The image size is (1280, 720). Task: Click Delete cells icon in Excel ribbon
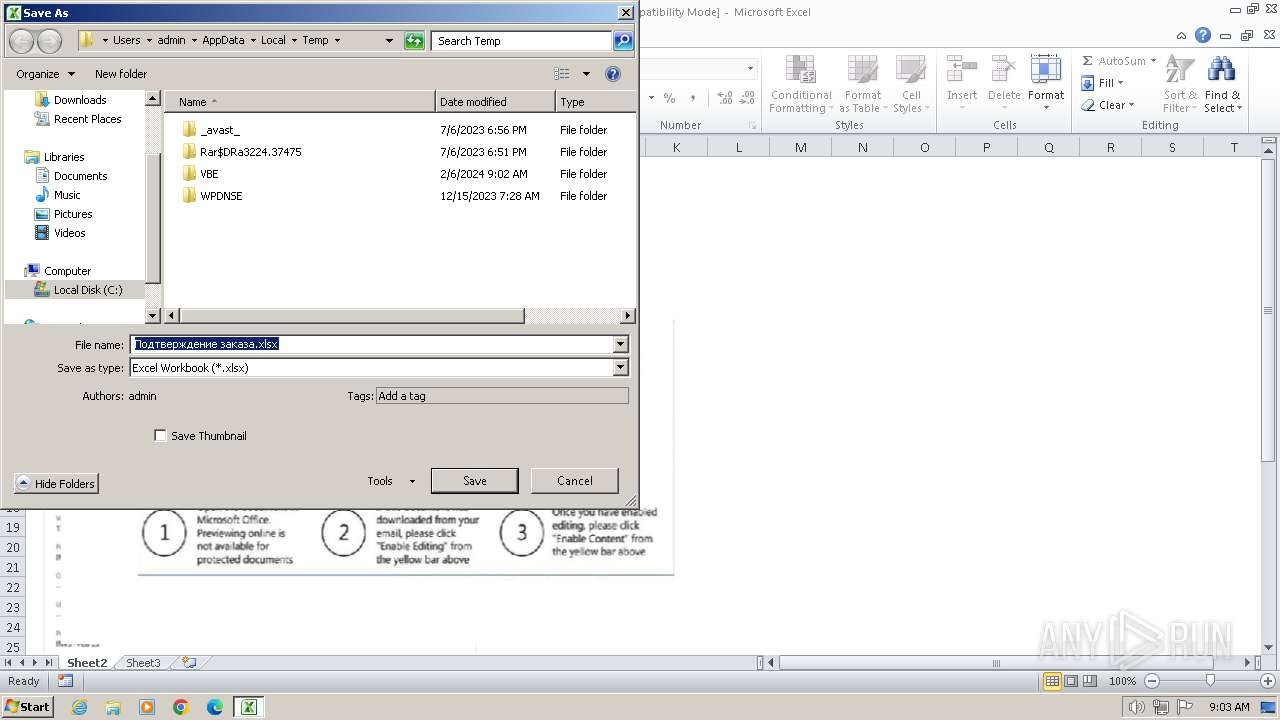1004,70
